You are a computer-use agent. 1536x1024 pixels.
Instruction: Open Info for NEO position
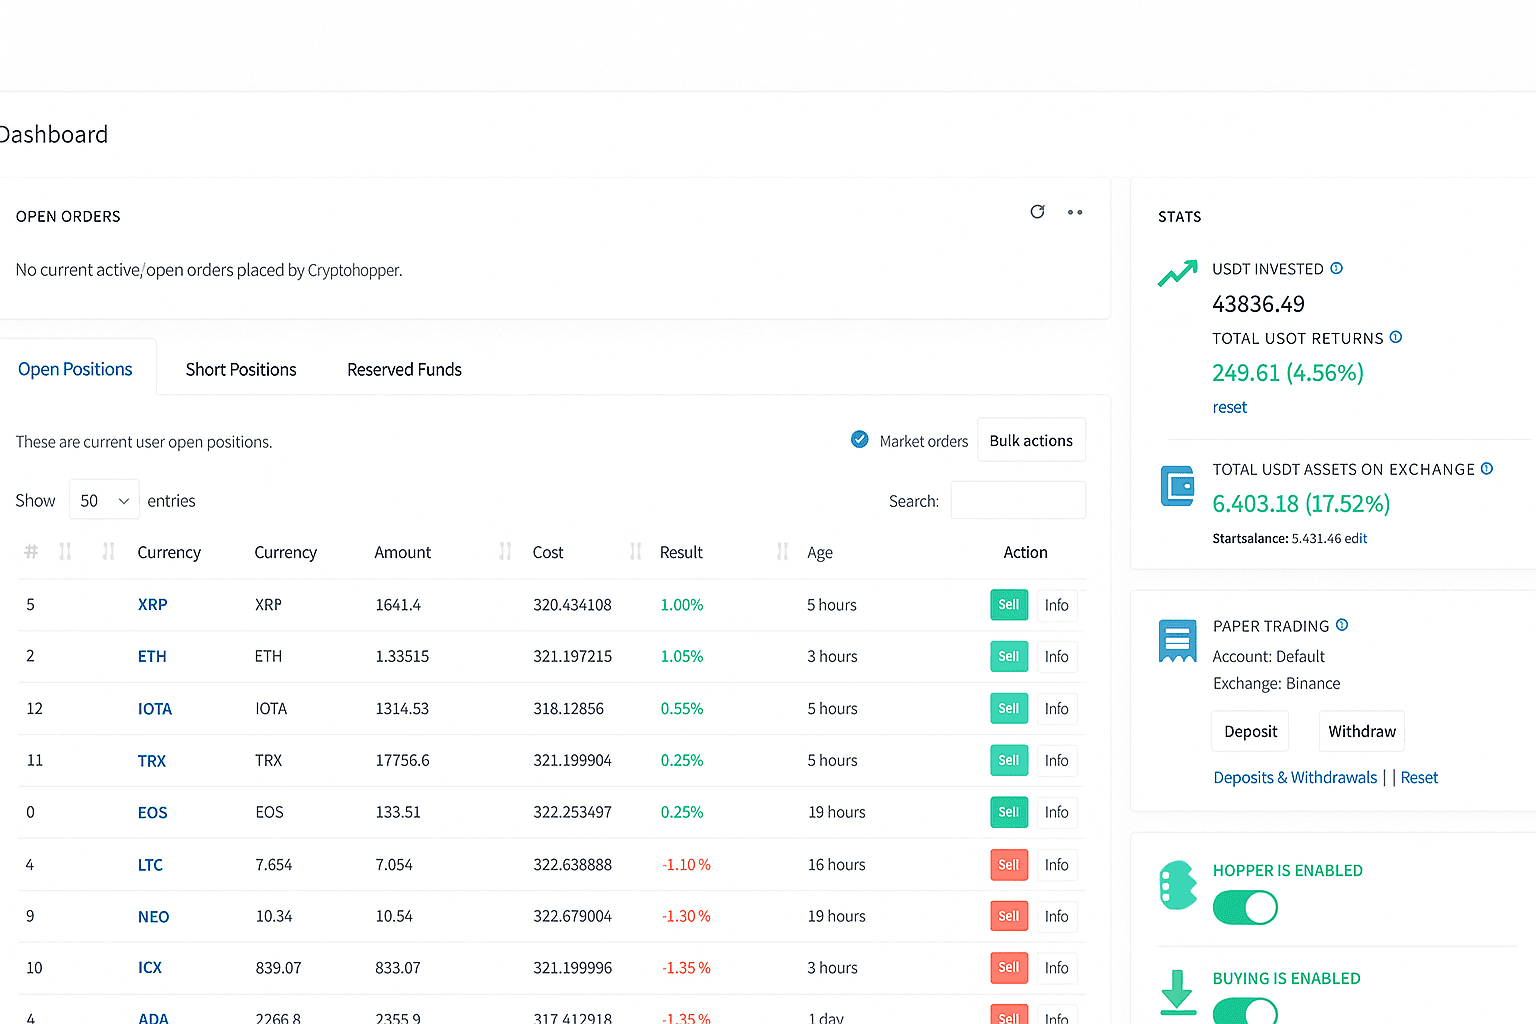point(1057,916)
